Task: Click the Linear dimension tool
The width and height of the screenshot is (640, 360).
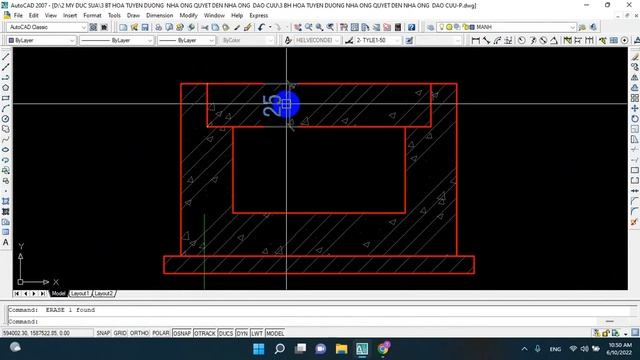Action: click(476, 40)
